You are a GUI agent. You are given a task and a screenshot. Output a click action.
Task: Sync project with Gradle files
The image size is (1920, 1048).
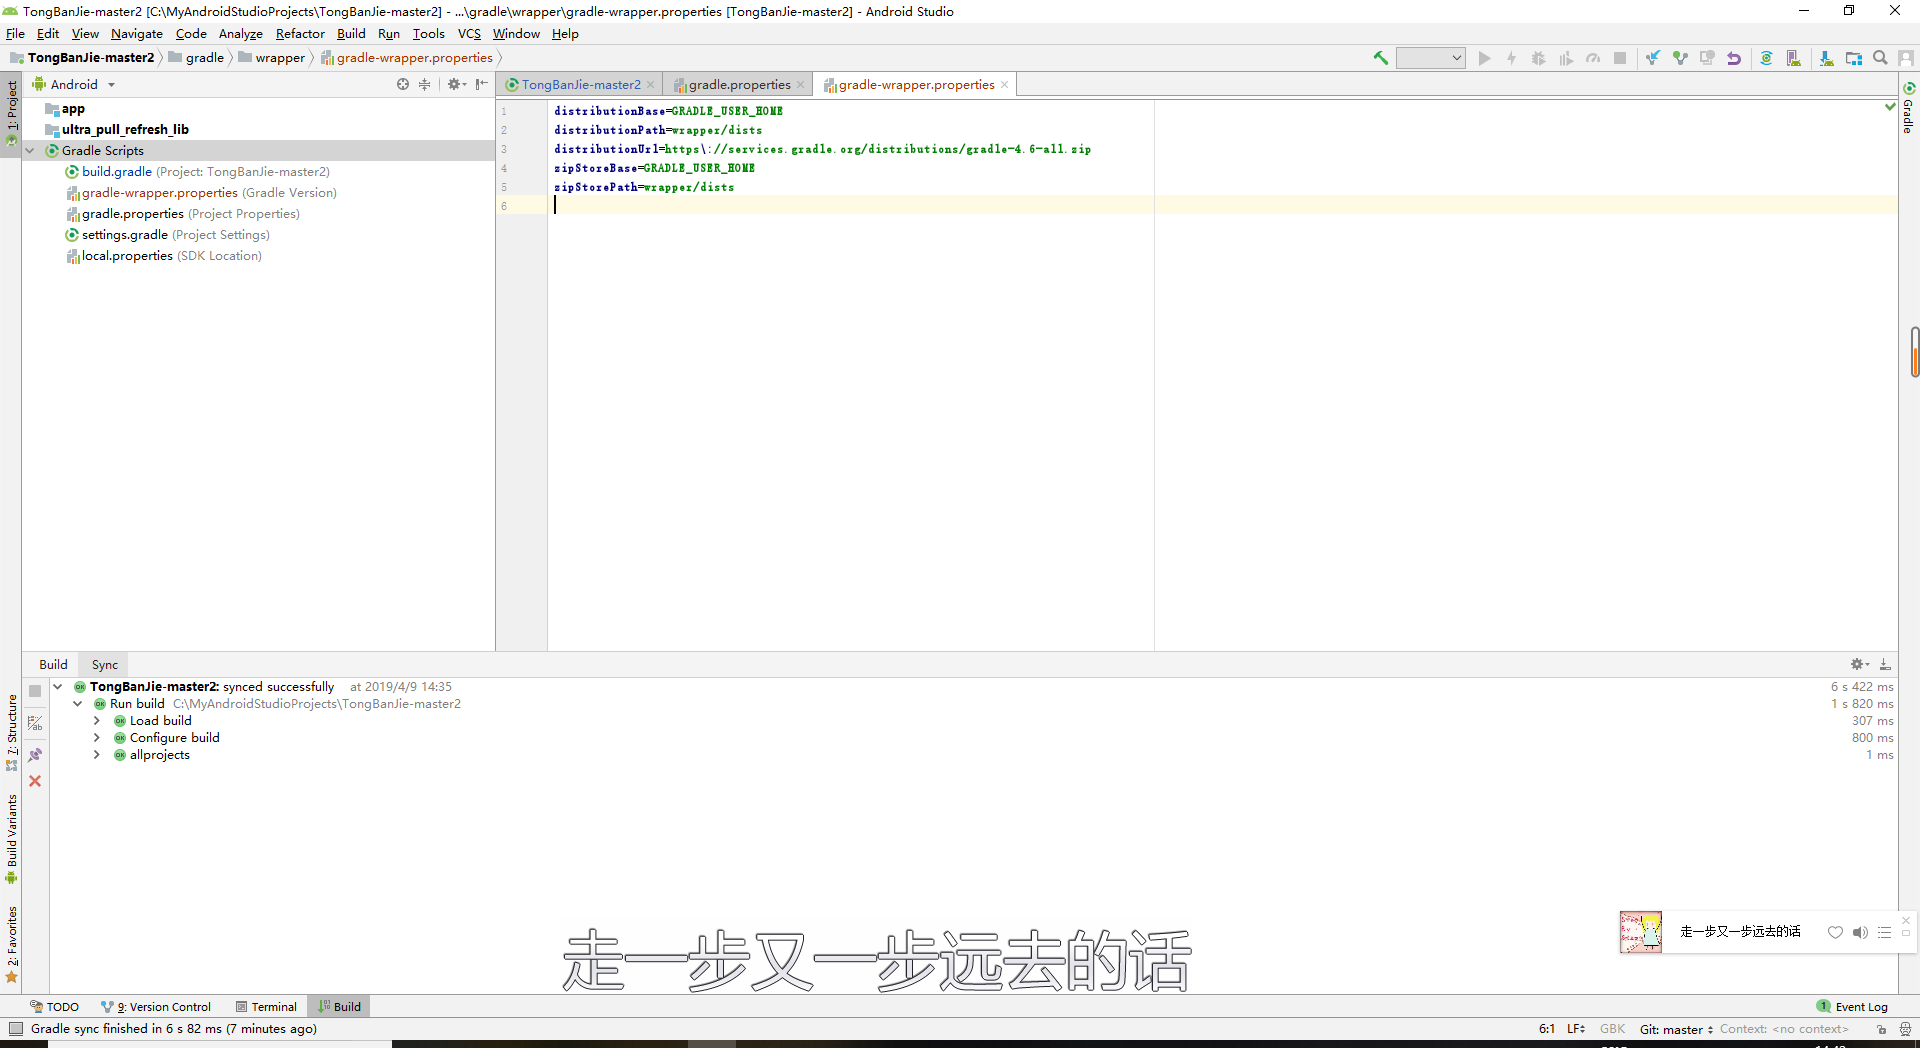click(x=1766, y=58)
